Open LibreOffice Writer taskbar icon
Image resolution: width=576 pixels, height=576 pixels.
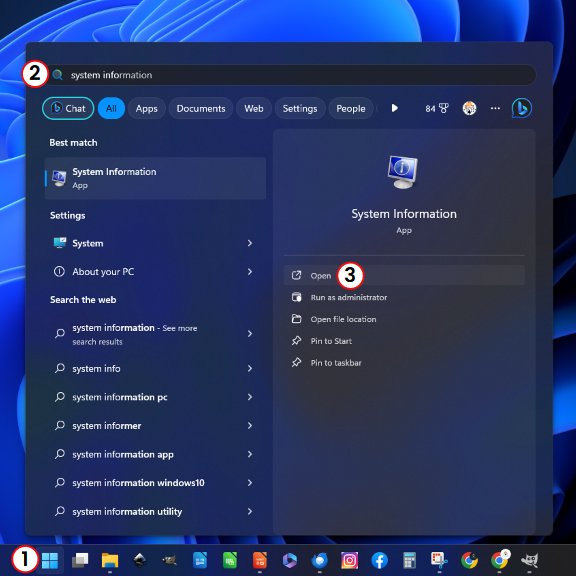[x=200, y=561]
